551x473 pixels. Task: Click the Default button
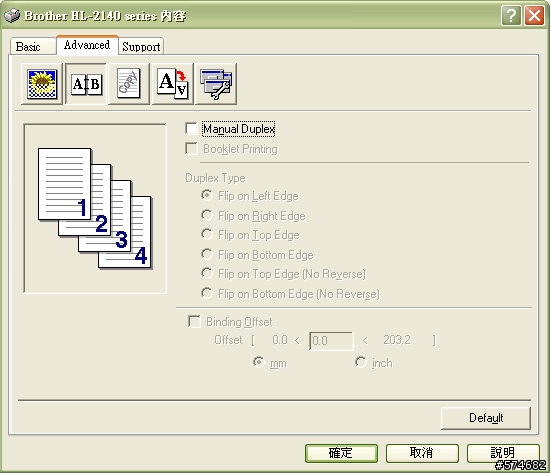tap(486, 418)
